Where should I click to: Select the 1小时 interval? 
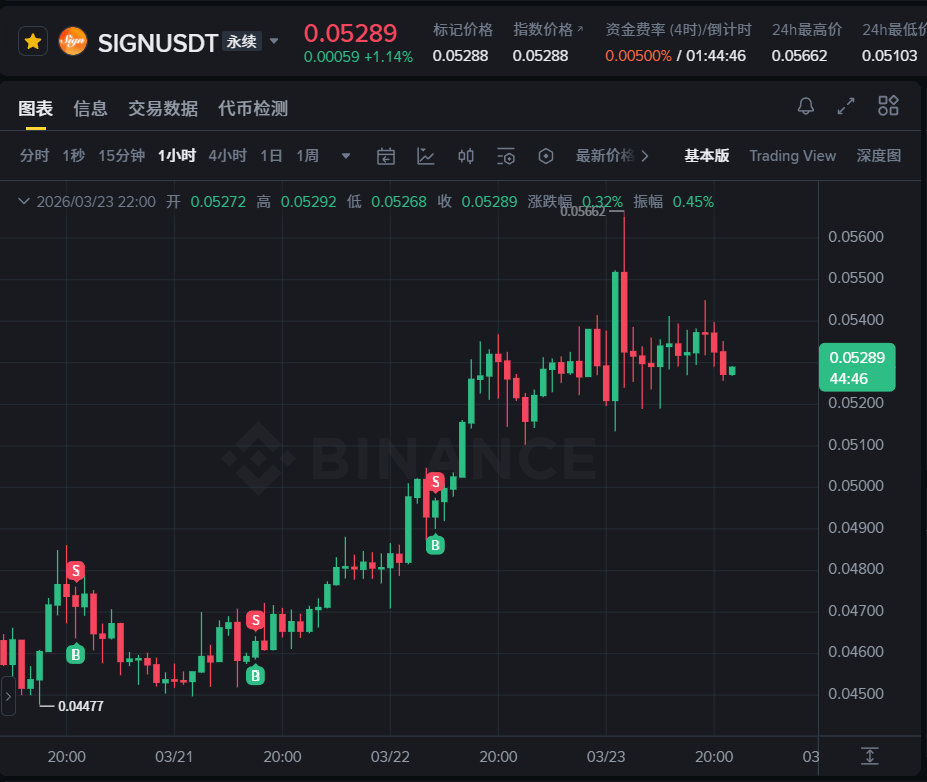click(x=177, y=155)
